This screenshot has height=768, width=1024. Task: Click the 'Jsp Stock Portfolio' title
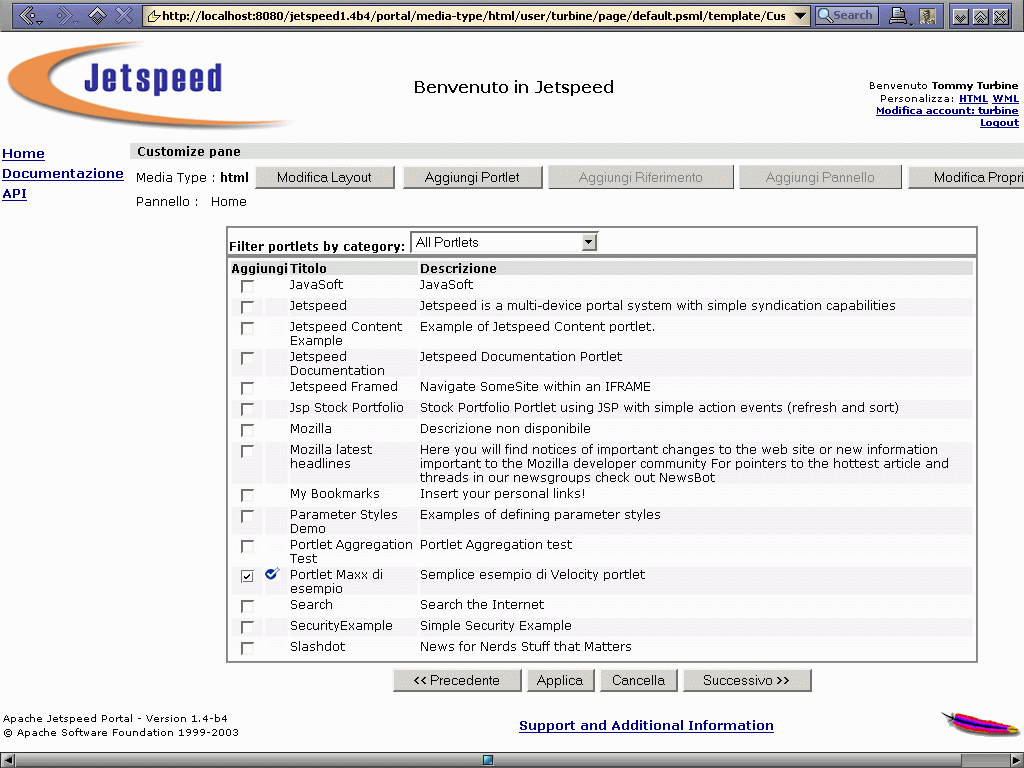pyautogui.click(x=347, y=408)
